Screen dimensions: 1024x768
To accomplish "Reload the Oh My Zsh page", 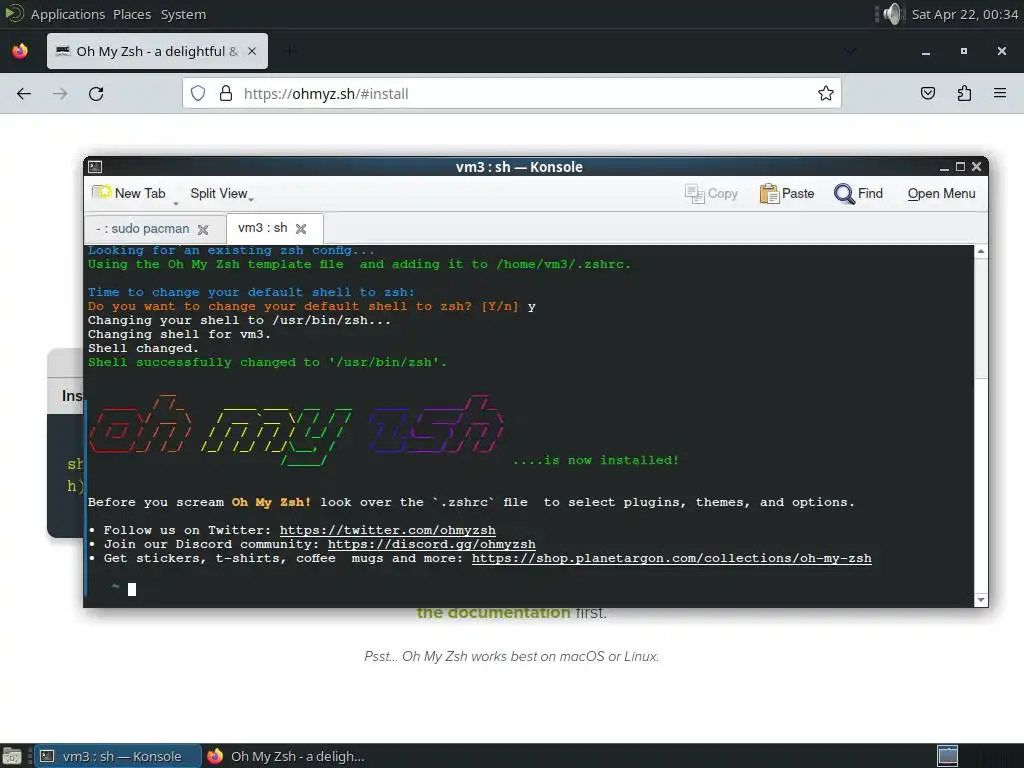I will [96, 93].
